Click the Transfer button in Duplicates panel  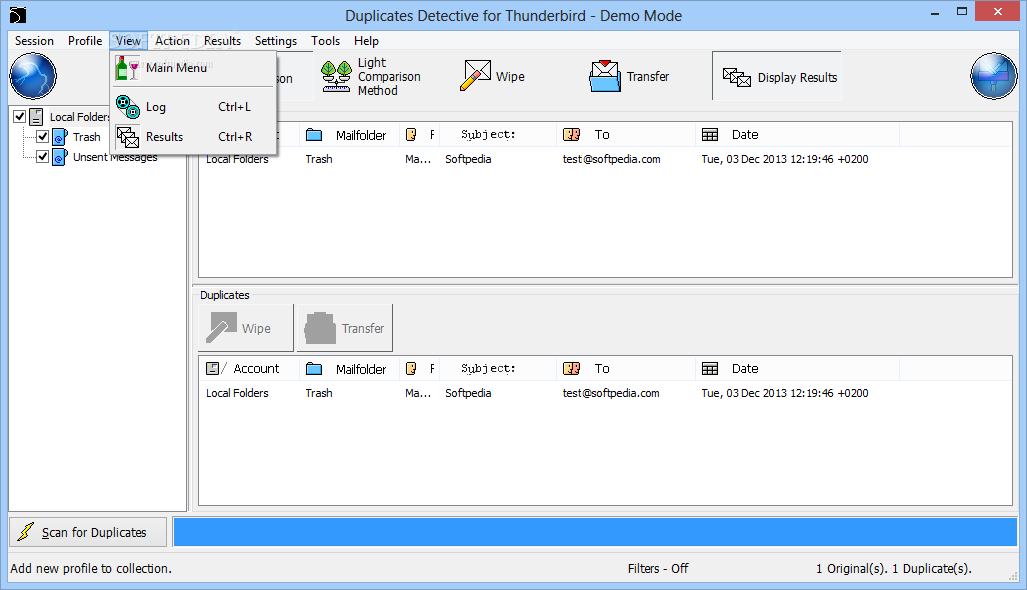point(345,328)
